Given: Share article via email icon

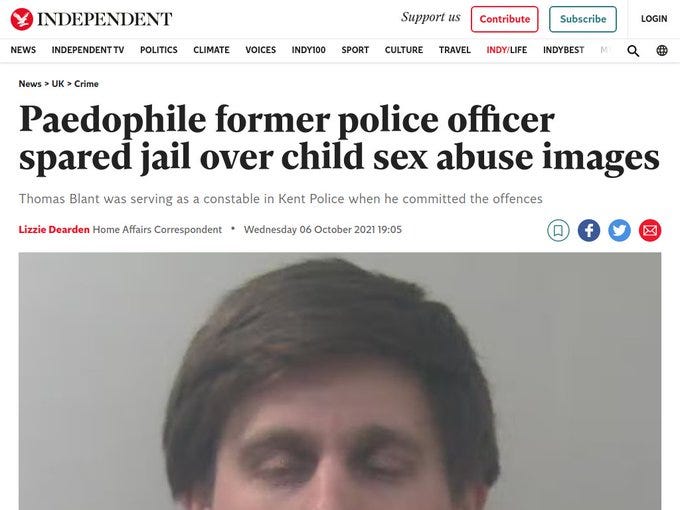Looking at the screenshot, I should click(x=650, y=230).
